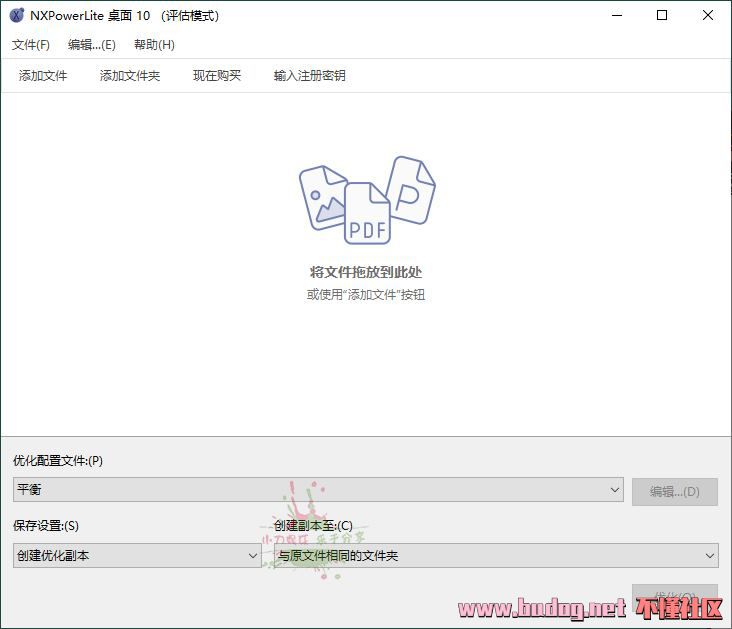Click the 保存设置:(S) label
The width and height of the screenshot is (732, 629).
coord(46,526)
